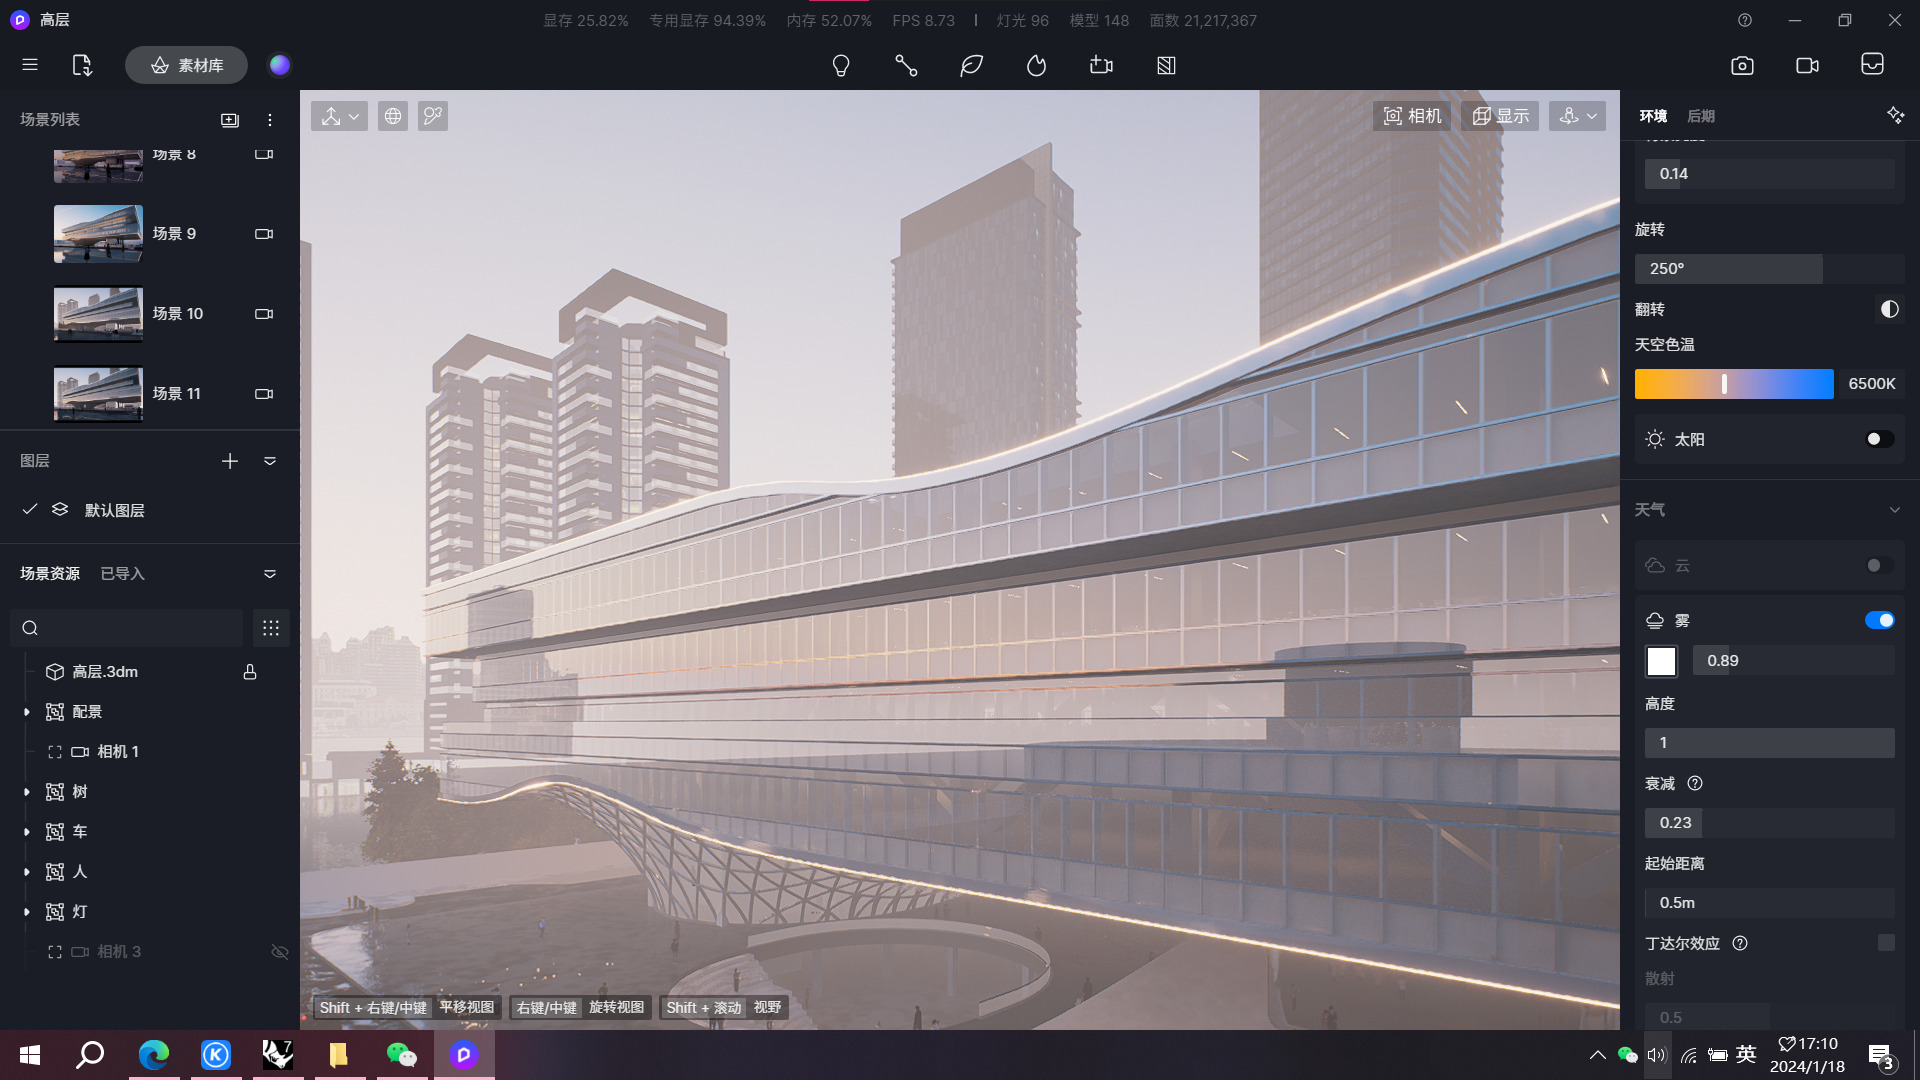Image resolution: width=1920 pixels, height=1080 pixels.
Task: Open the 已导入 tab
Action: (x=123, y=574)
